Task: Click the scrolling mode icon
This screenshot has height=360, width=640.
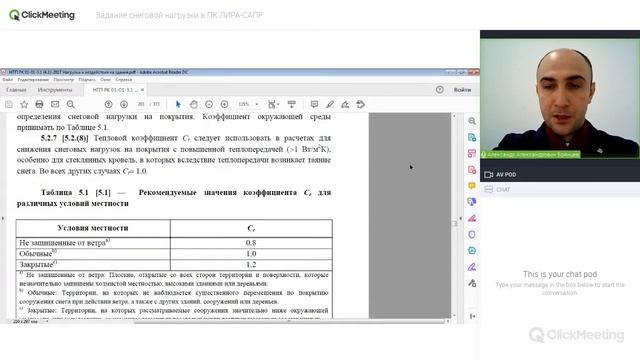Action: 291,104
